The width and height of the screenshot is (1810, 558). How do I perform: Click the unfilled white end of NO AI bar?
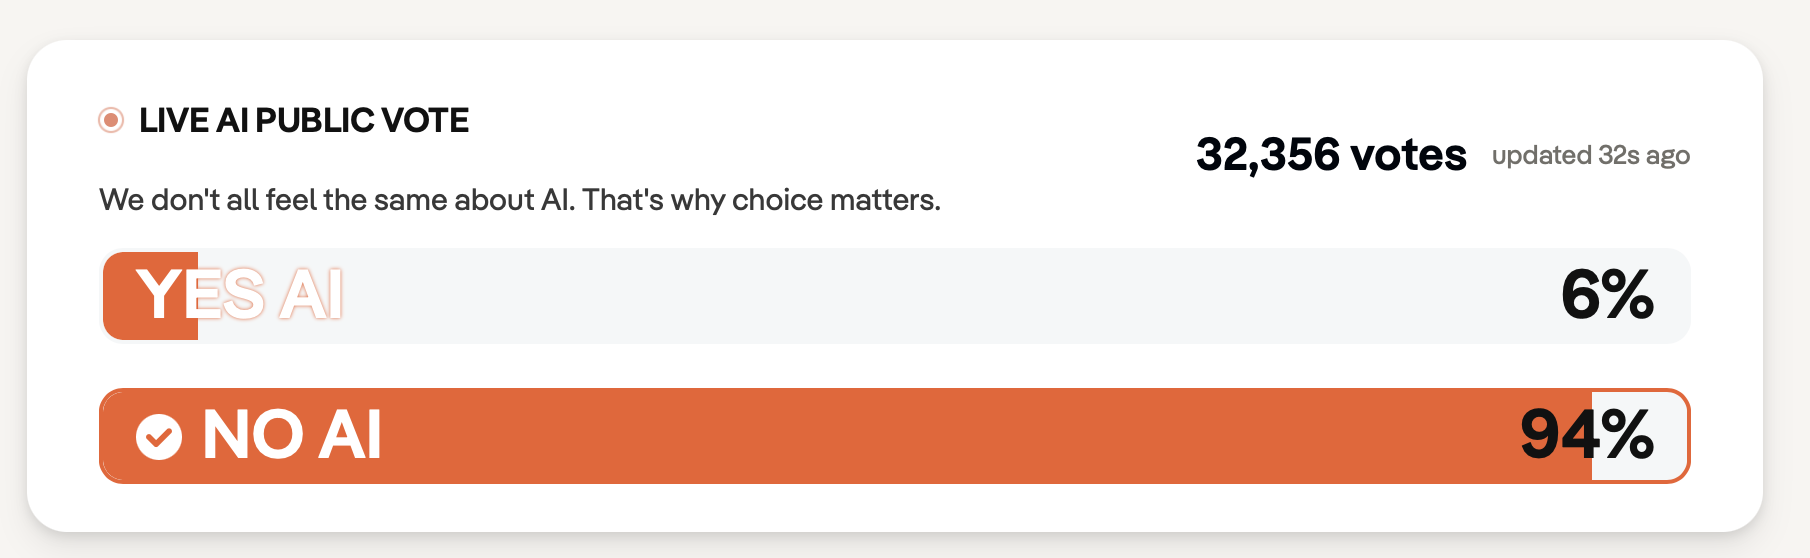click(1670, 436)
